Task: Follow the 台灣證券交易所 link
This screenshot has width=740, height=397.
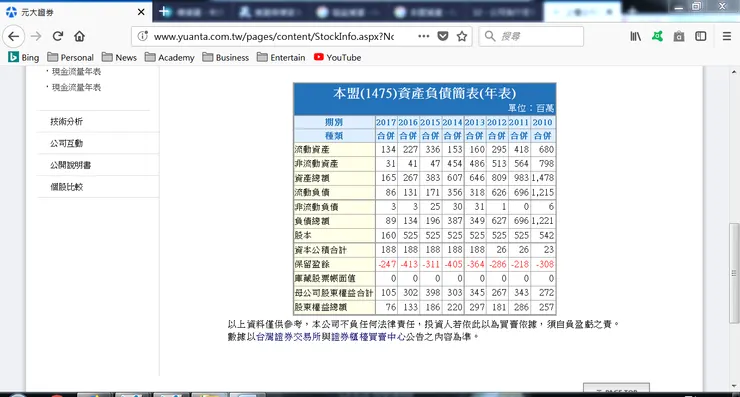Action: pyautogui.click(x=288, y=337)
